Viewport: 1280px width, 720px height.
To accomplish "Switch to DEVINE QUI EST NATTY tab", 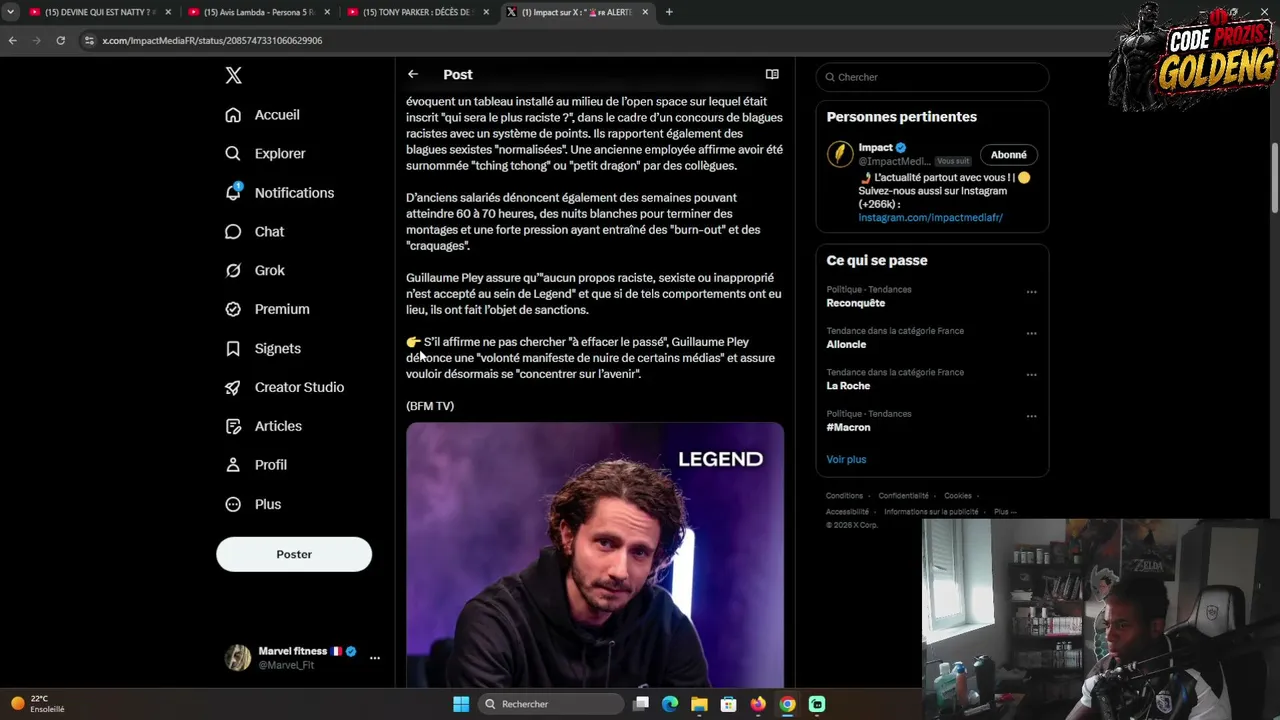I will pos(98,12).
